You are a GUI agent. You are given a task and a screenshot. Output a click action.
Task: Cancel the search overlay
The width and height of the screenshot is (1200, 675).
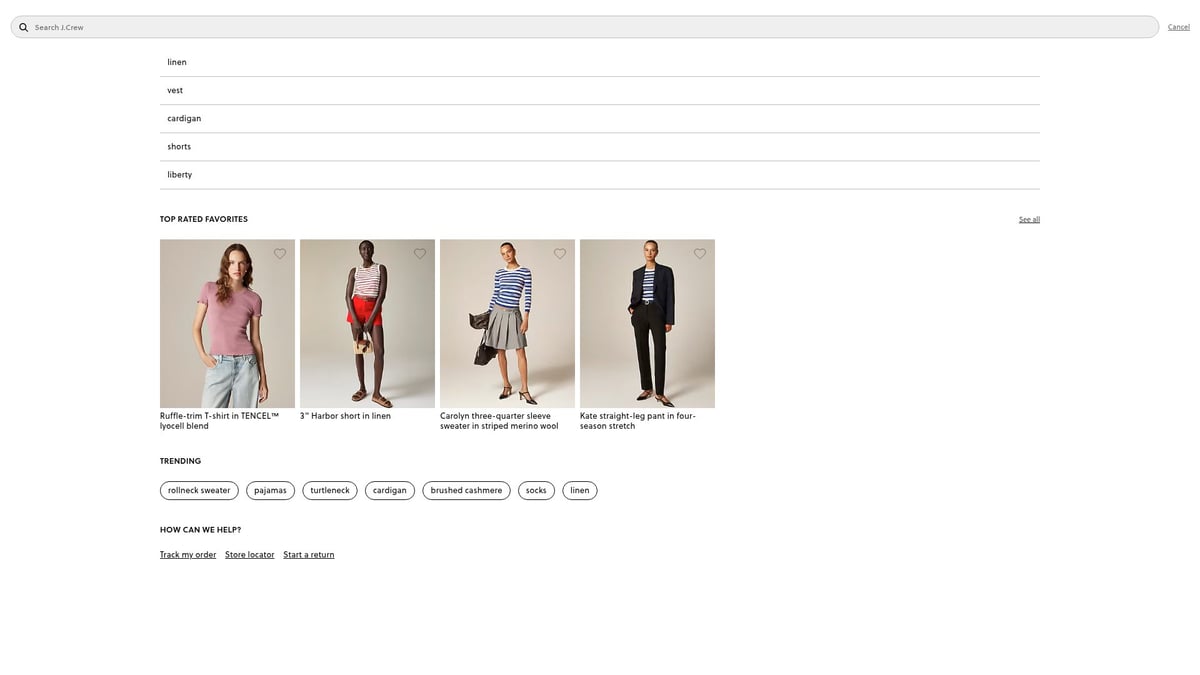pyautogui.click(x=1179, y=27)
